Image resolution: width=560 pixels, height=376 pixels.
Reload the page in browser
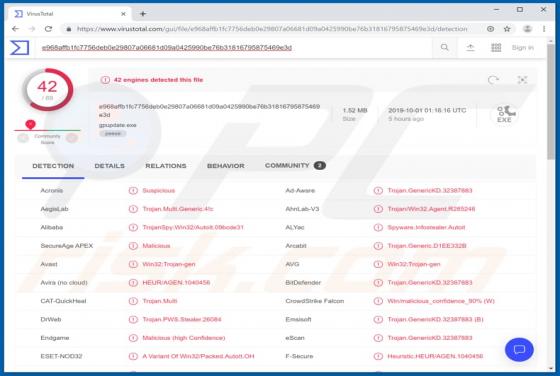click(x=48, y=29)
